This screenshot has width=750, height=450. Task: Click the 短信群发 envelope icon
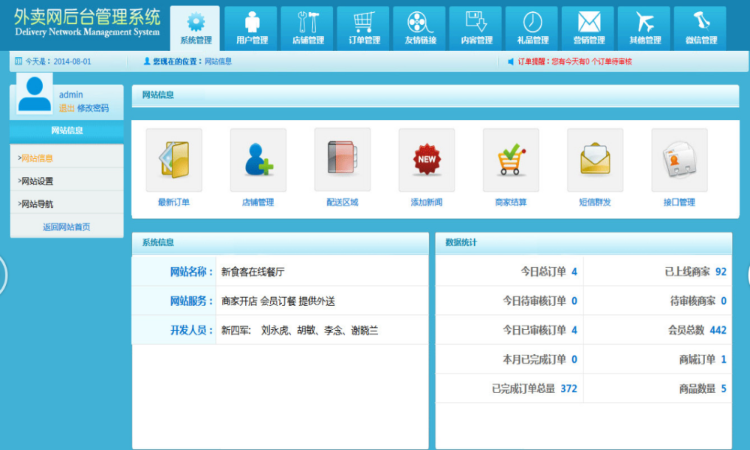tap(594, 160)
